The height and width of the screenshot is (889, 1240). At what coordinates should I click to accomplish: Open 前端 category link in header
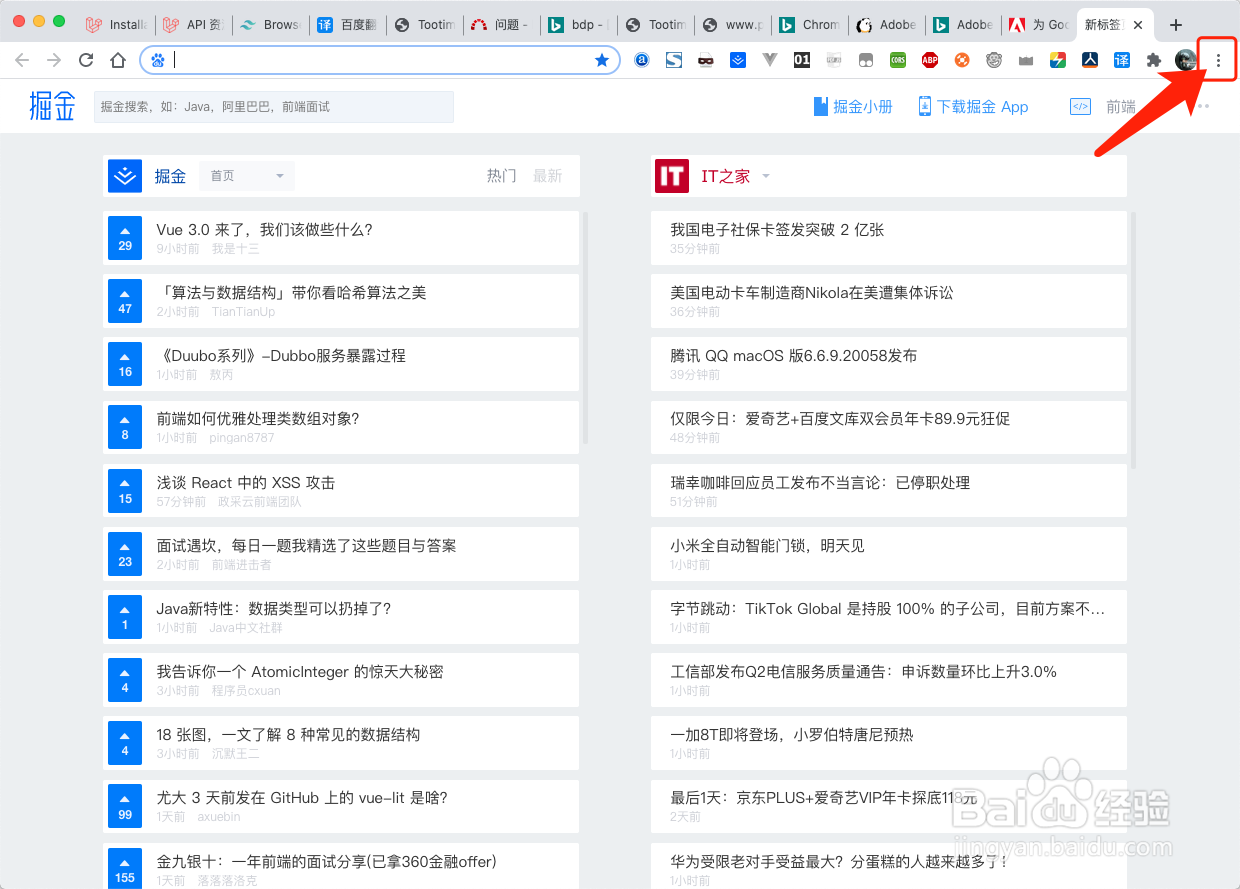pos(1121,107)
